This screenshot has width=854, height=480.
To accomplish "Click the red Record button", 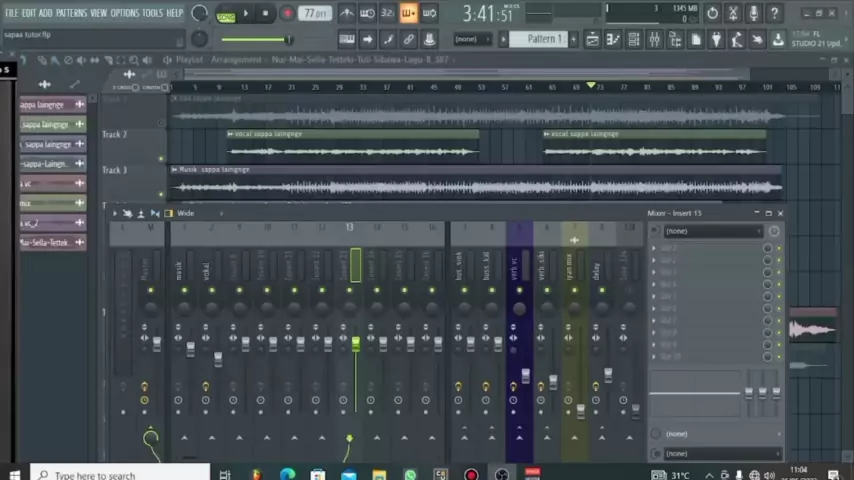I will pyautogui.click(x=287, y=13).
